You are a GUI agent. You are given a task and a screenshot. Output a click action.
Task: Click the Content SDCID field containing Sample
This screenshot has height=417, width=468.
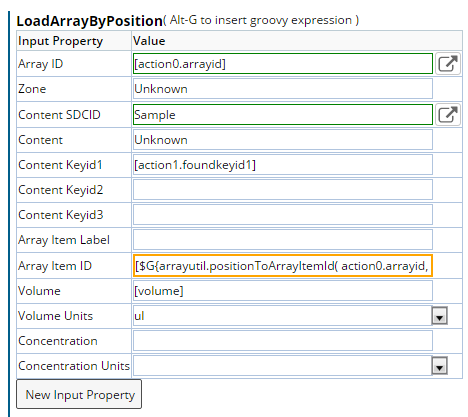click(x=283, y=115)
